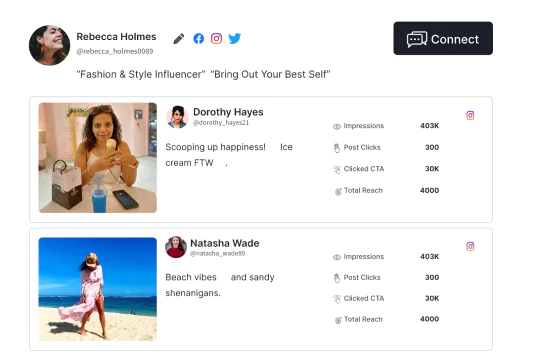This screenshot has height=360, width=535.
Task: Click the @natasha_wade89 handle
Action: (x=217, y=253)
